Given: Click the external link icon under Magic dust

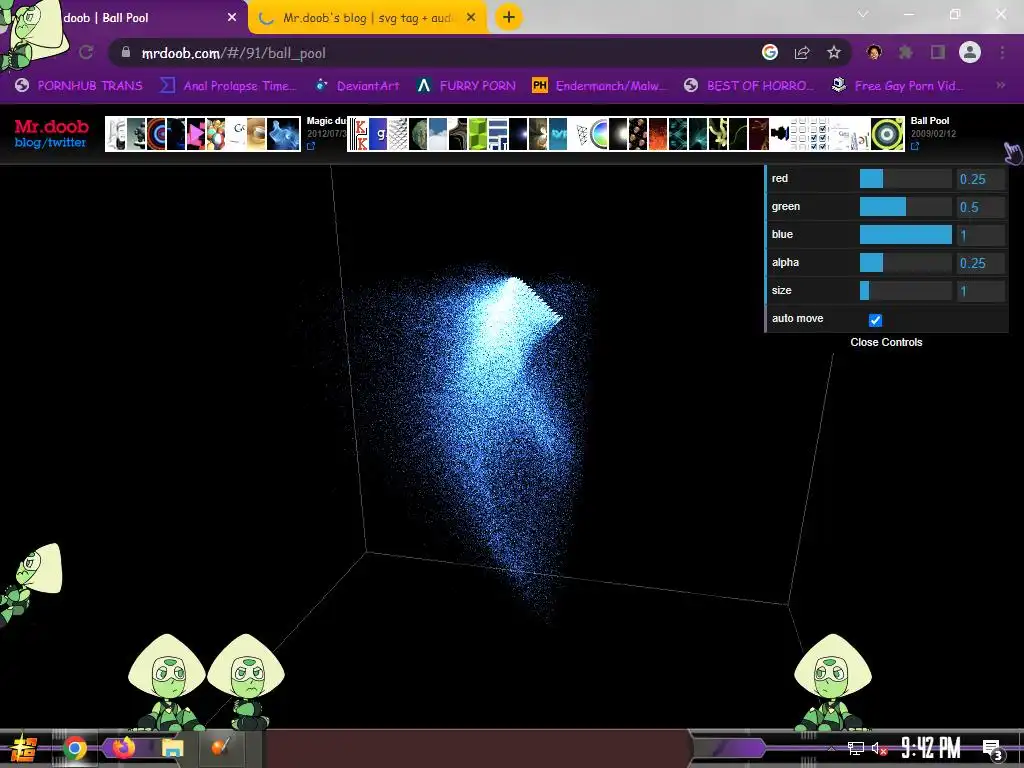Looking at the screenshot, I should point(311,146).
